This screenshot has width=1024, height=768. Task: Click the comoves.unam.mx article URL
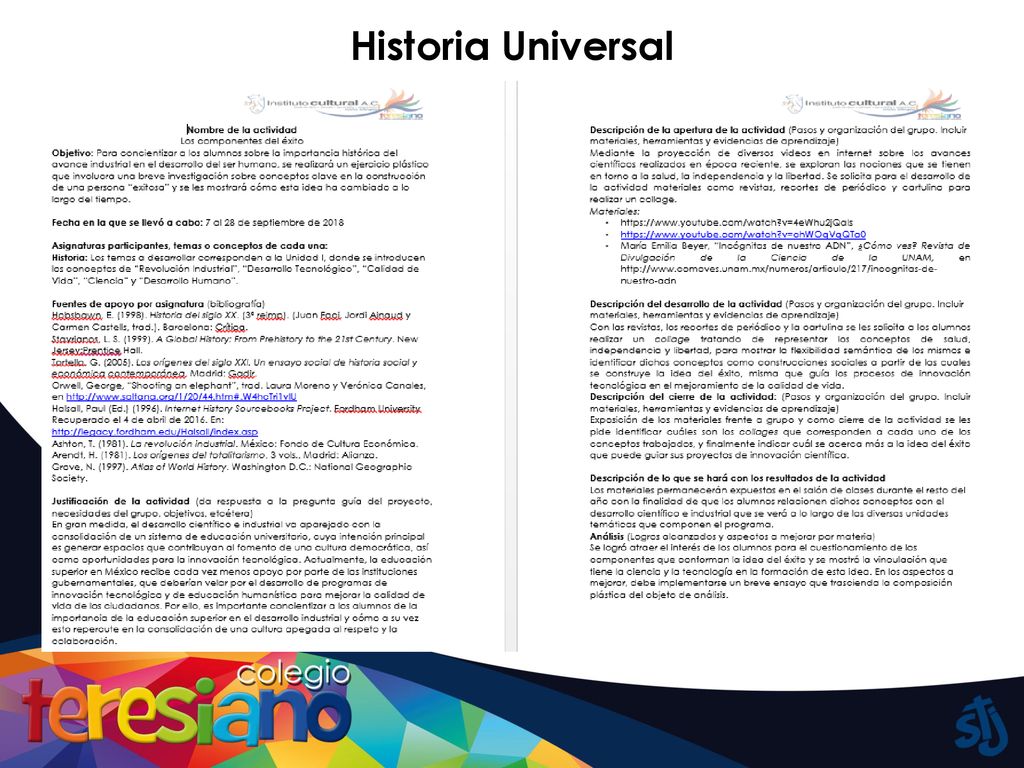click(778, 275)
